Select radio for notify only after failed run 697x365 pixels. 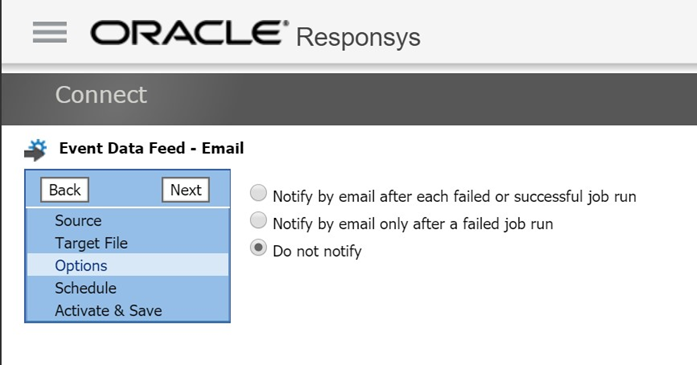[x=258, y=221]
